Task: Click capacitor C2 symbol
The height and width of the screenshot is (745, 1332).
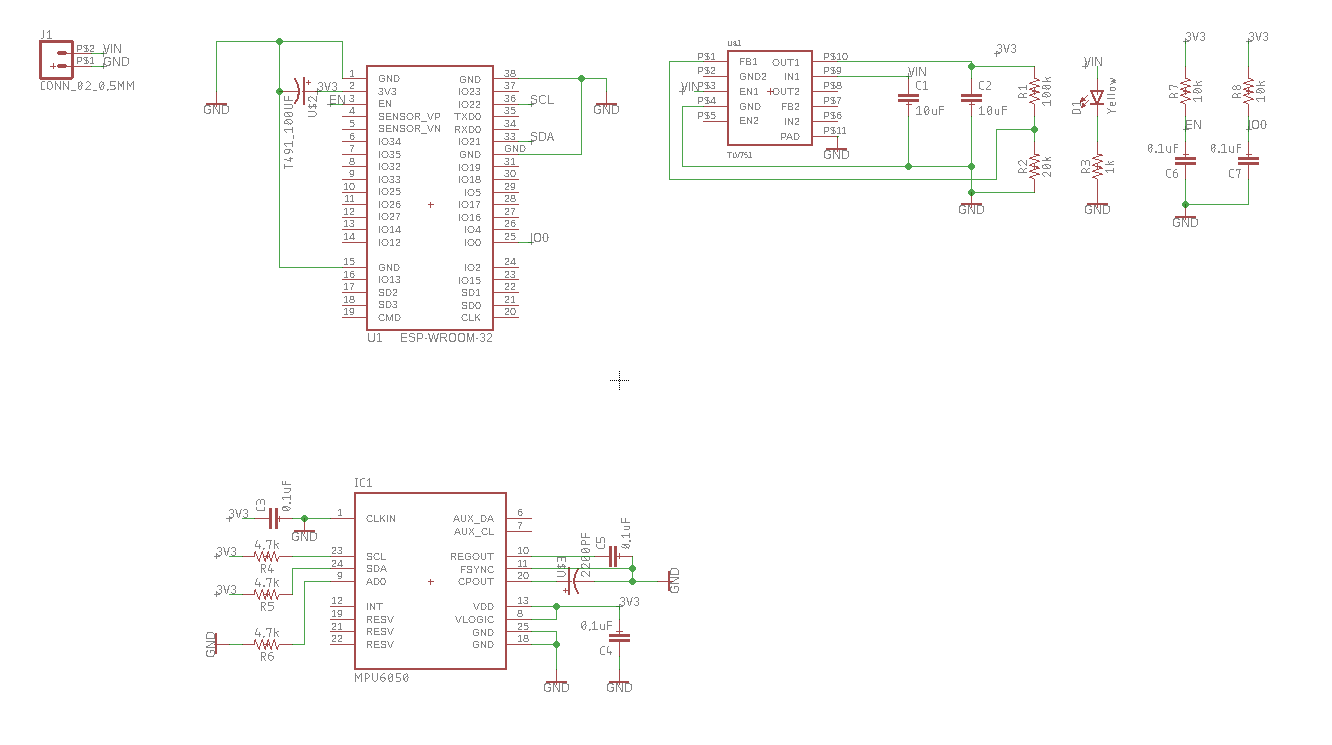Action: coord(970,98)
